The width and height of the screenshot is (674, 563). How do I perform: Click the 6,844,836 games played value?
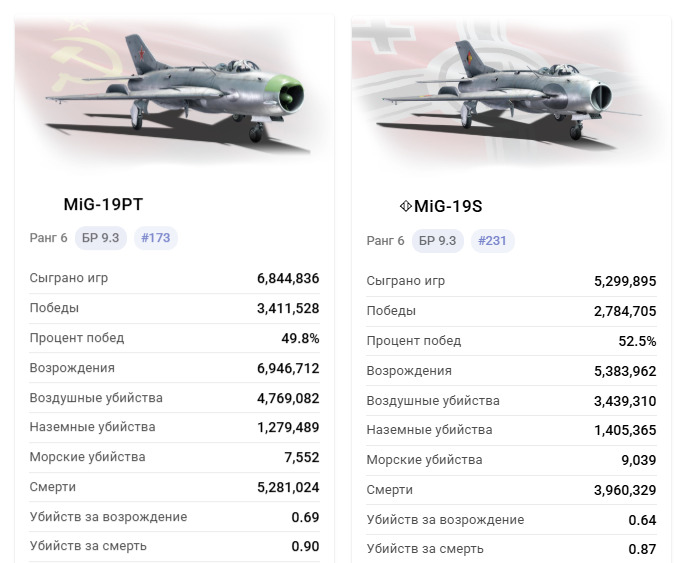[x=288, y=278]
